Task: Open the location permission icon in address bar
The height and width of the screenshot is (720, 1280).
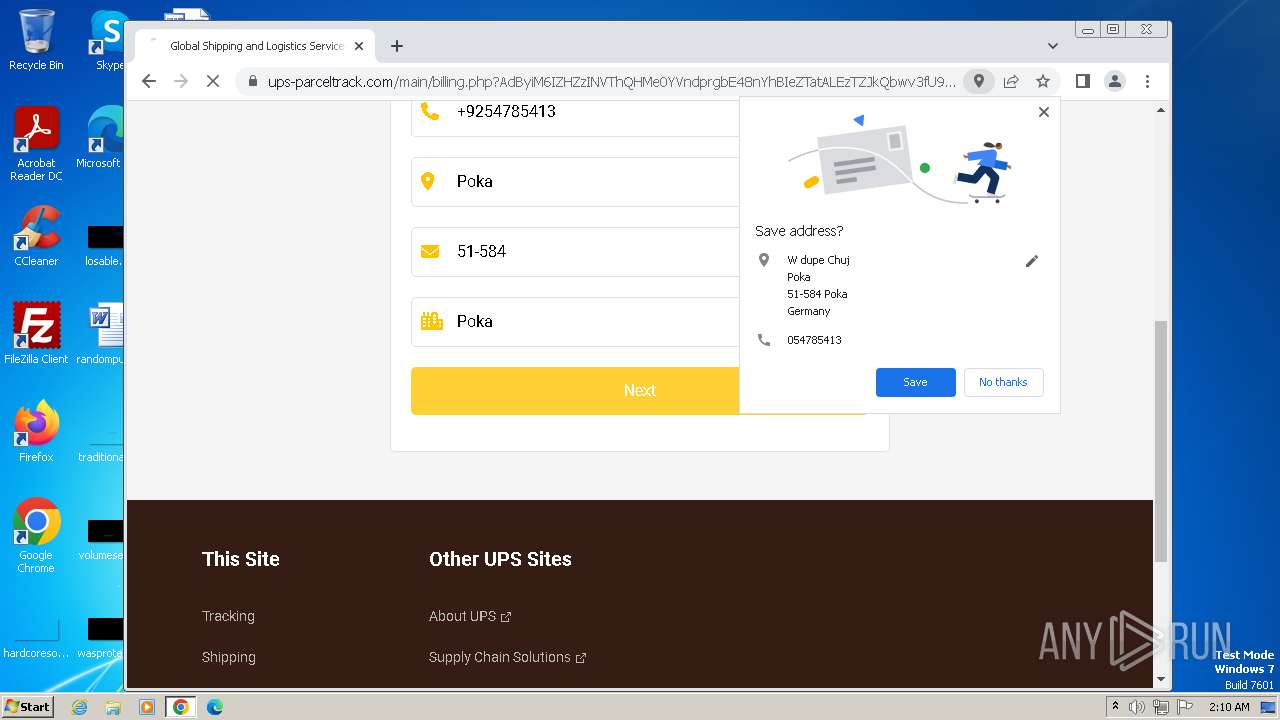Action: [979, 81]
